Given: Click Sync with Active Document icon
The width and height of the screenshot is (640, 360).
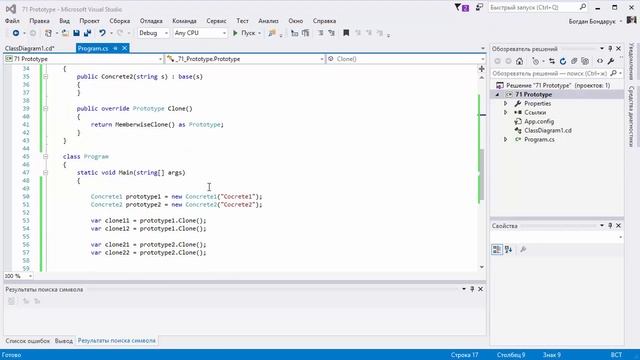Looking at the screenshot, I should tap(552, 61).
